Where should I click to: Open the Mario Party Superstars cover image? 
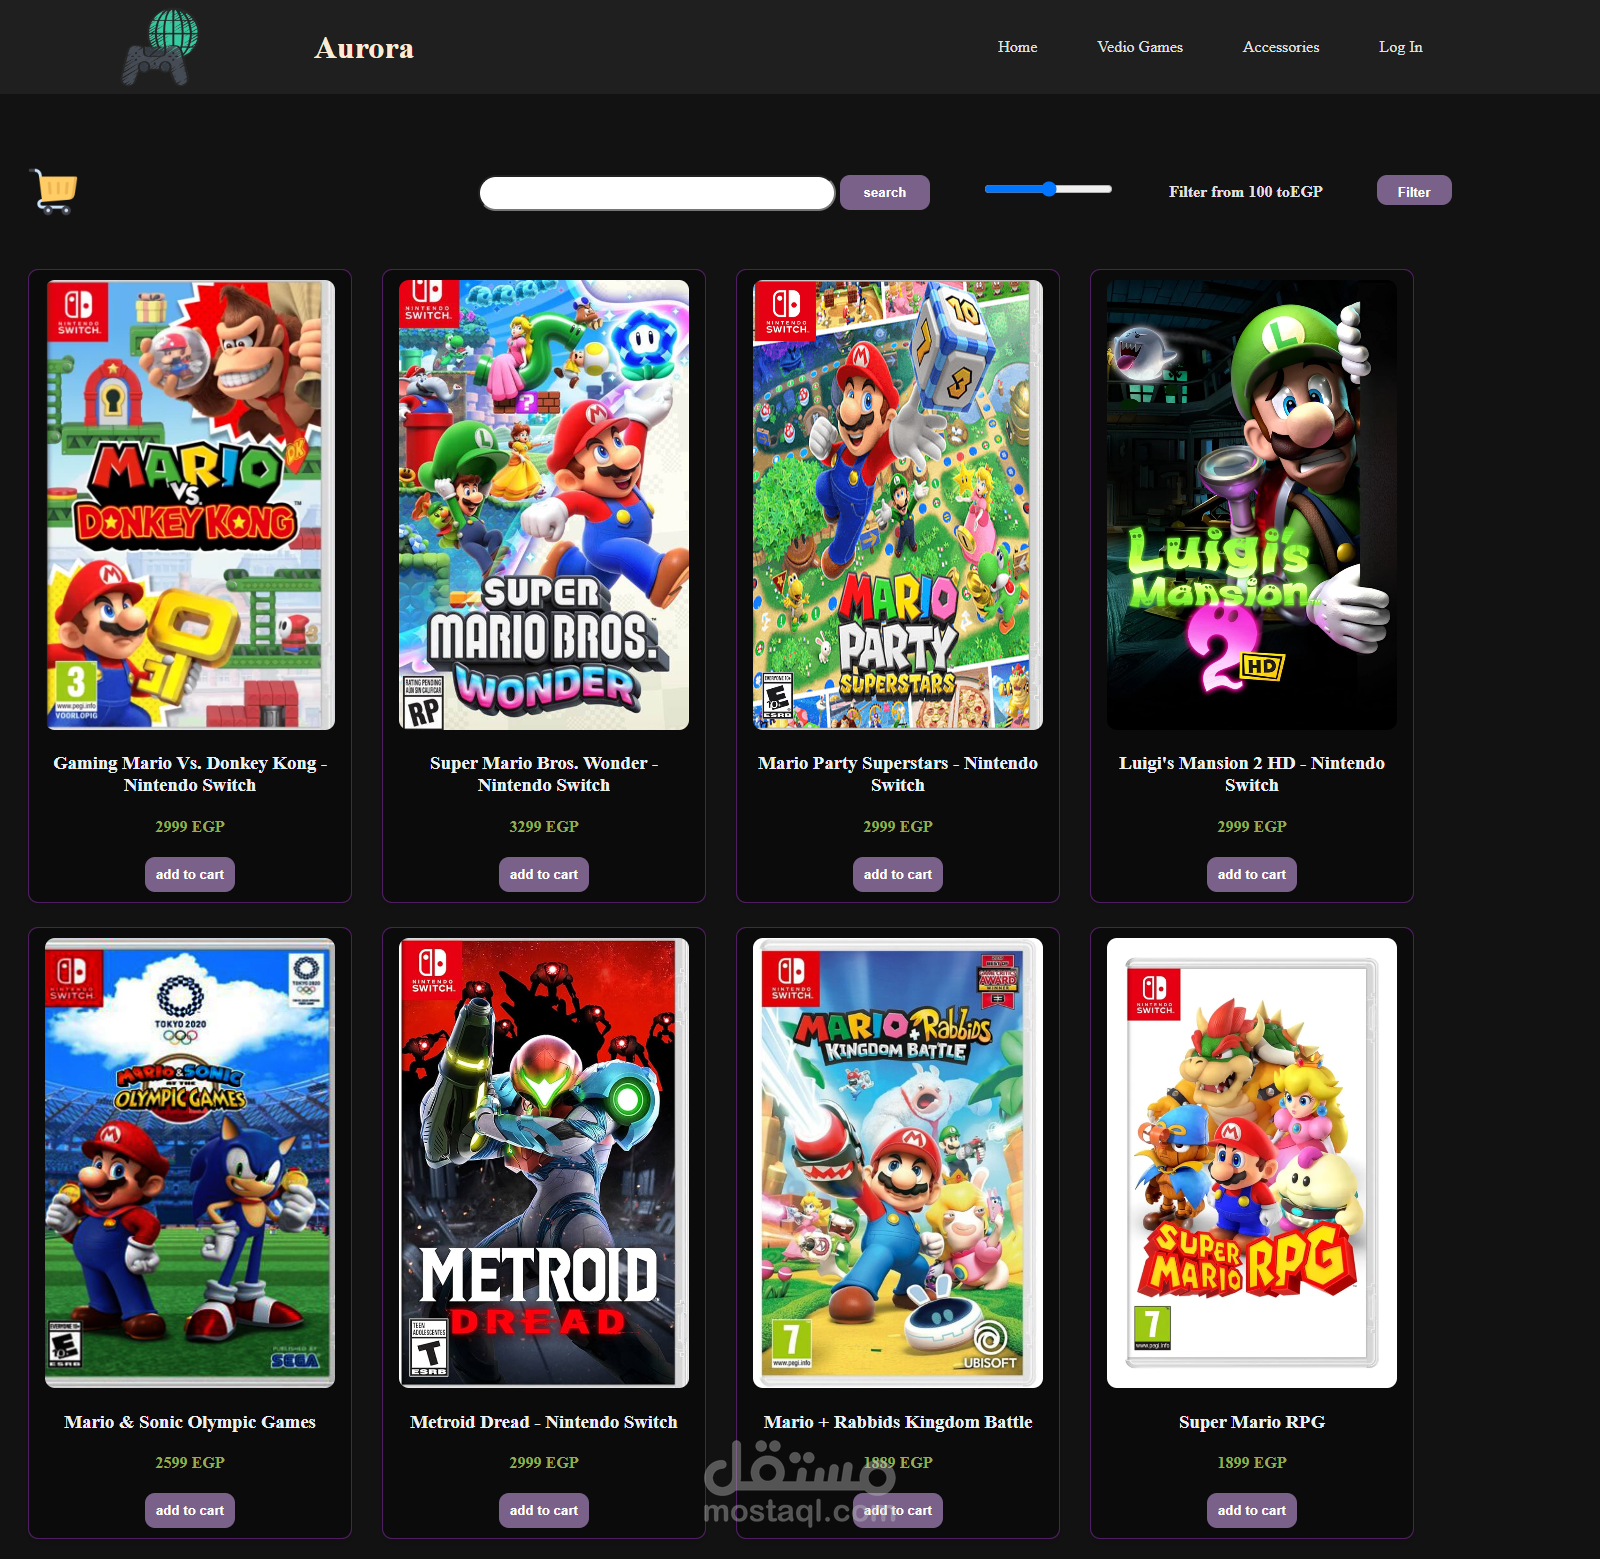click(898, 505)
